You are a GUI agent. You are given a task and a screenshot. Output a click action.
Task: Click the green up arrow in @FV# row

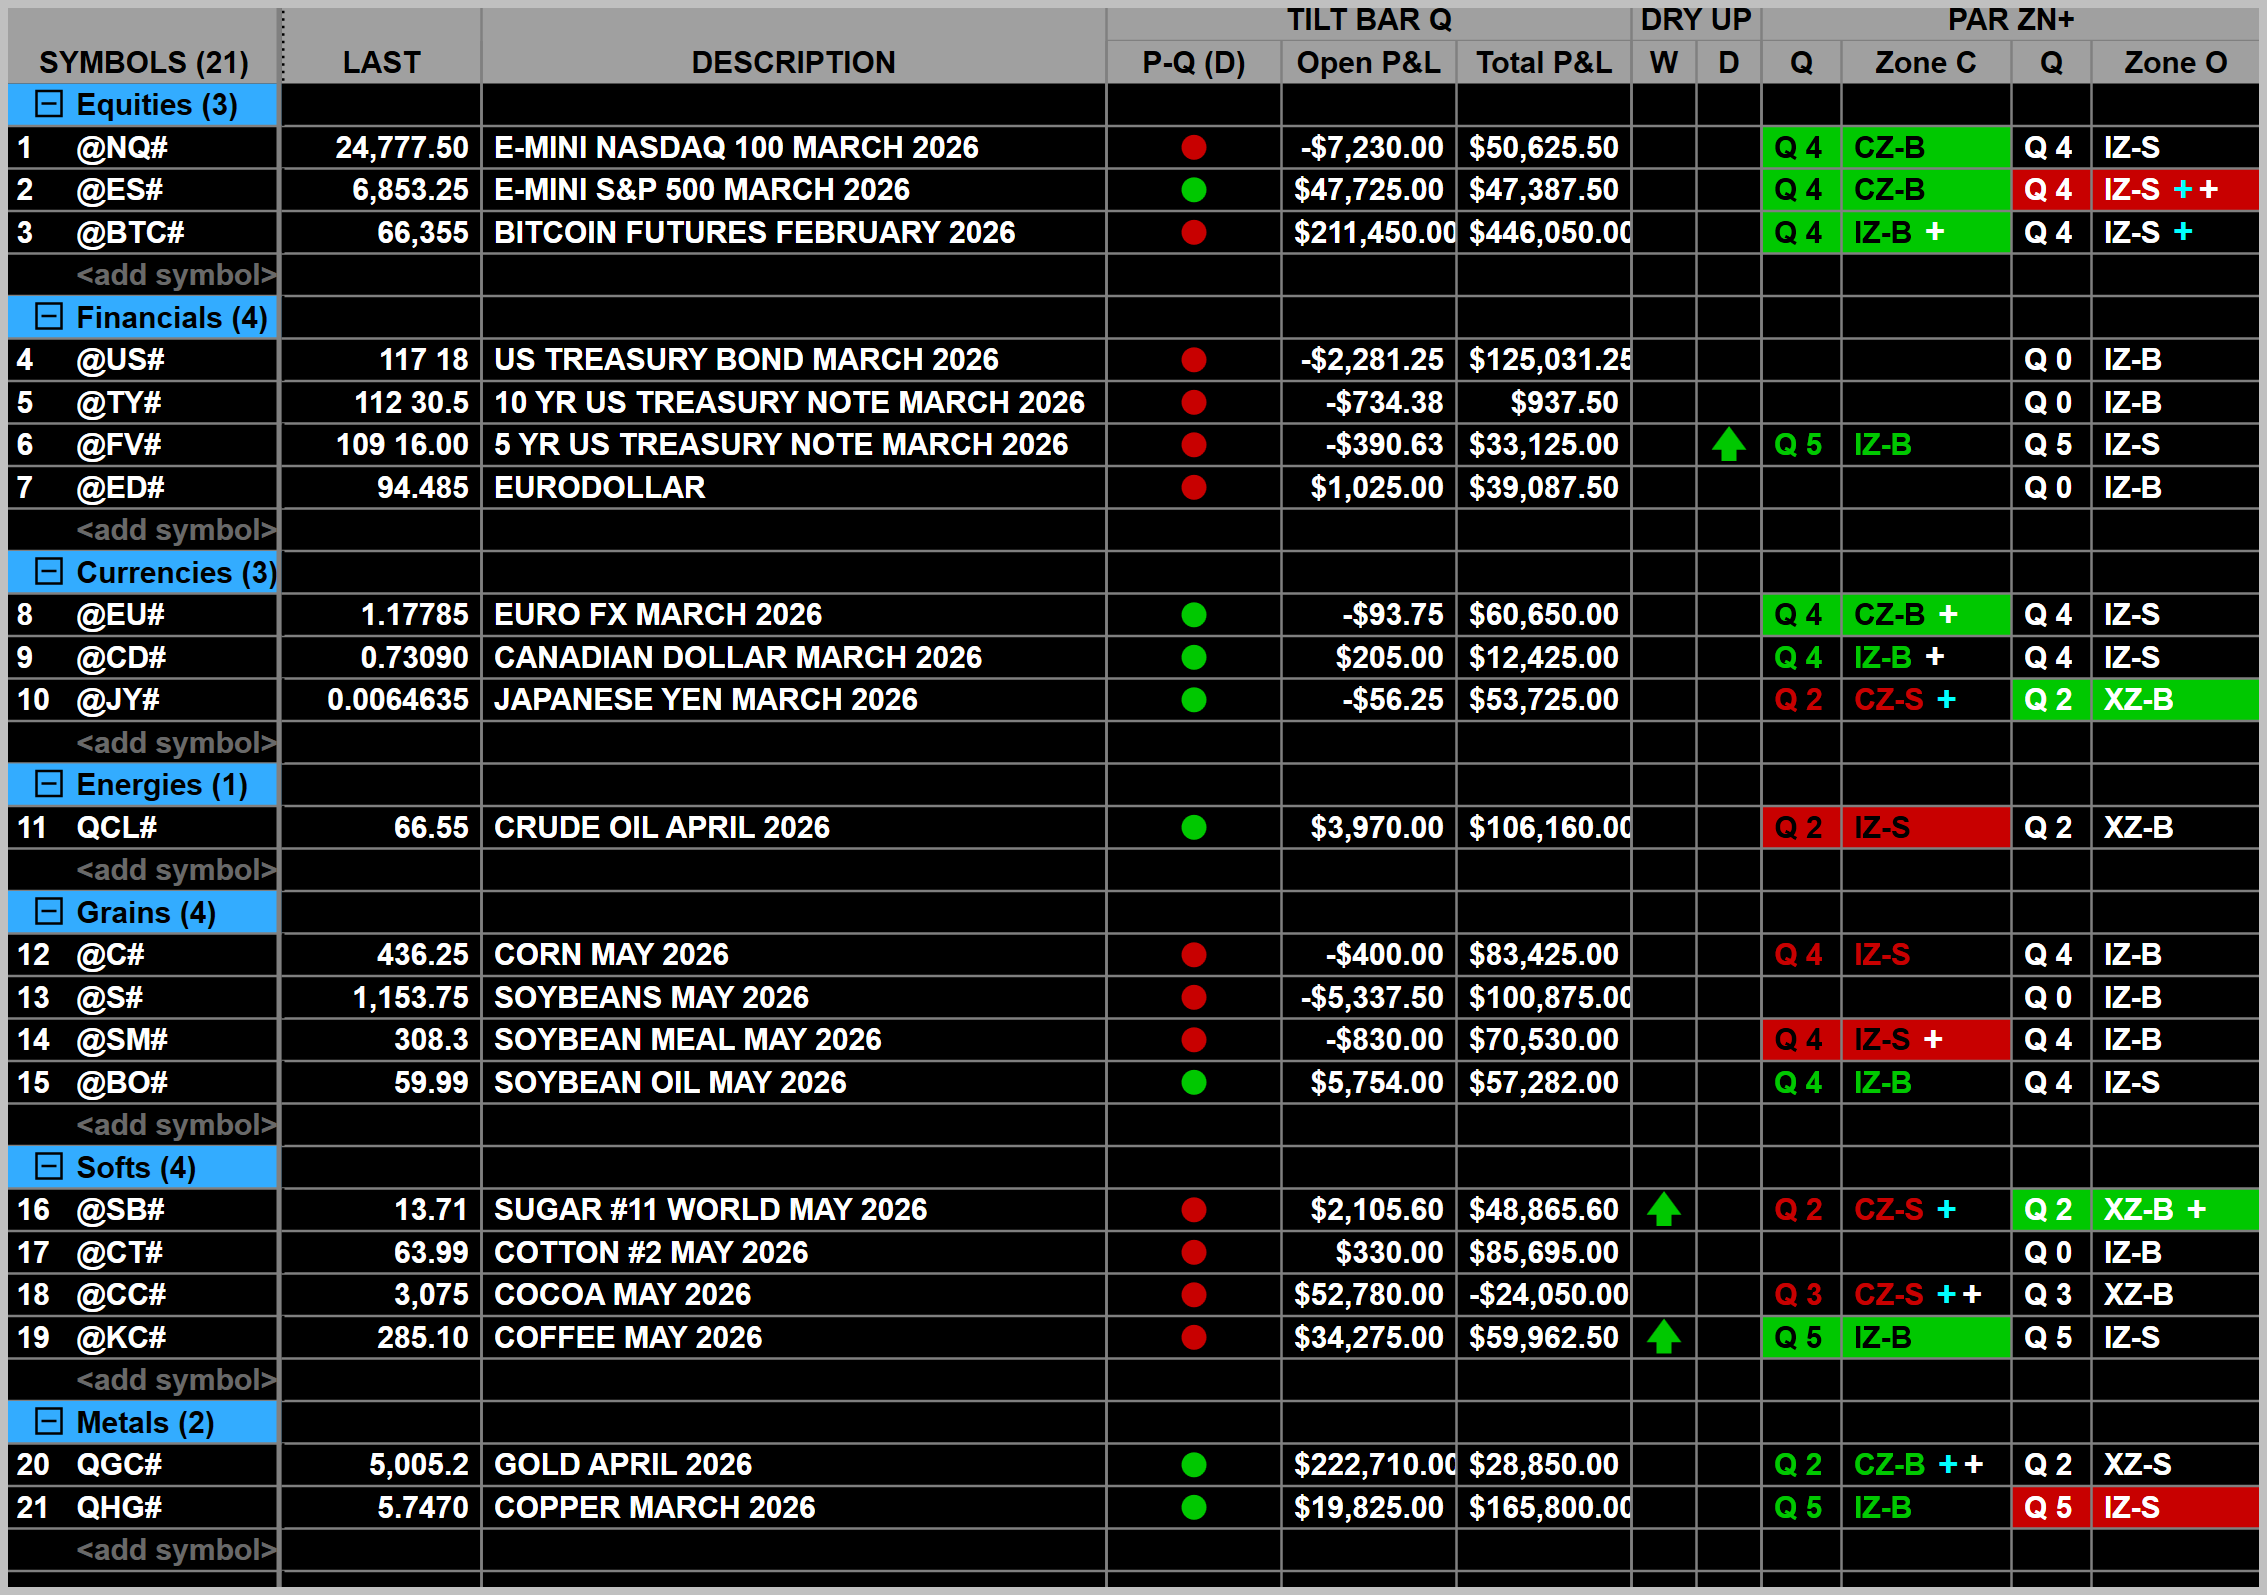point(1728,445)
